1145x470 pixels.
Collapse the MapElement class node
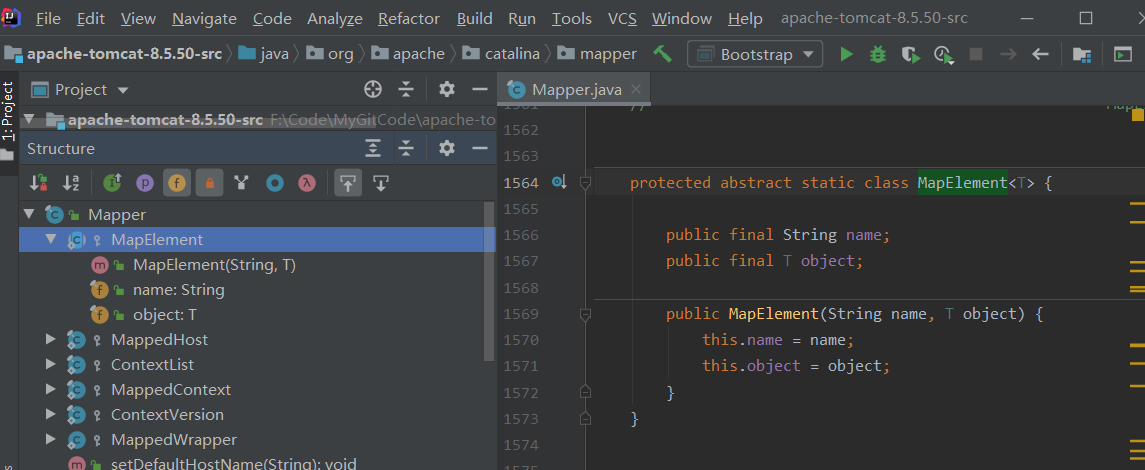click(x=51, y=239)
